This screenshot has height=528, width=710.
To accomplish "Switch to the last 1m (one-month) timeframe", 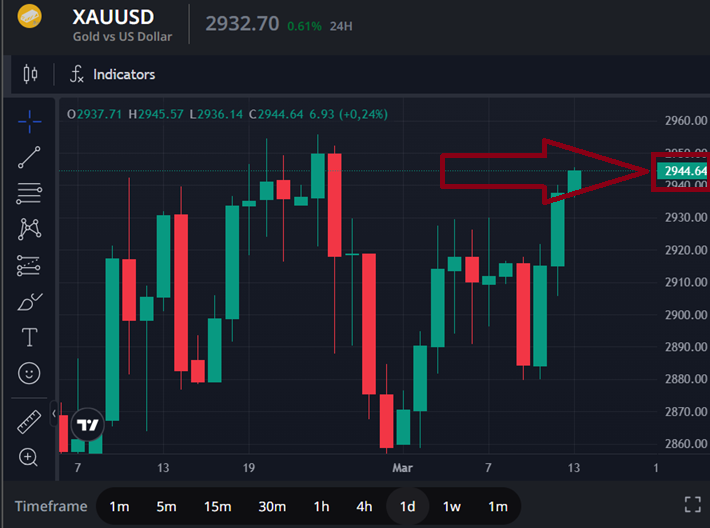I will click(498, 506).
